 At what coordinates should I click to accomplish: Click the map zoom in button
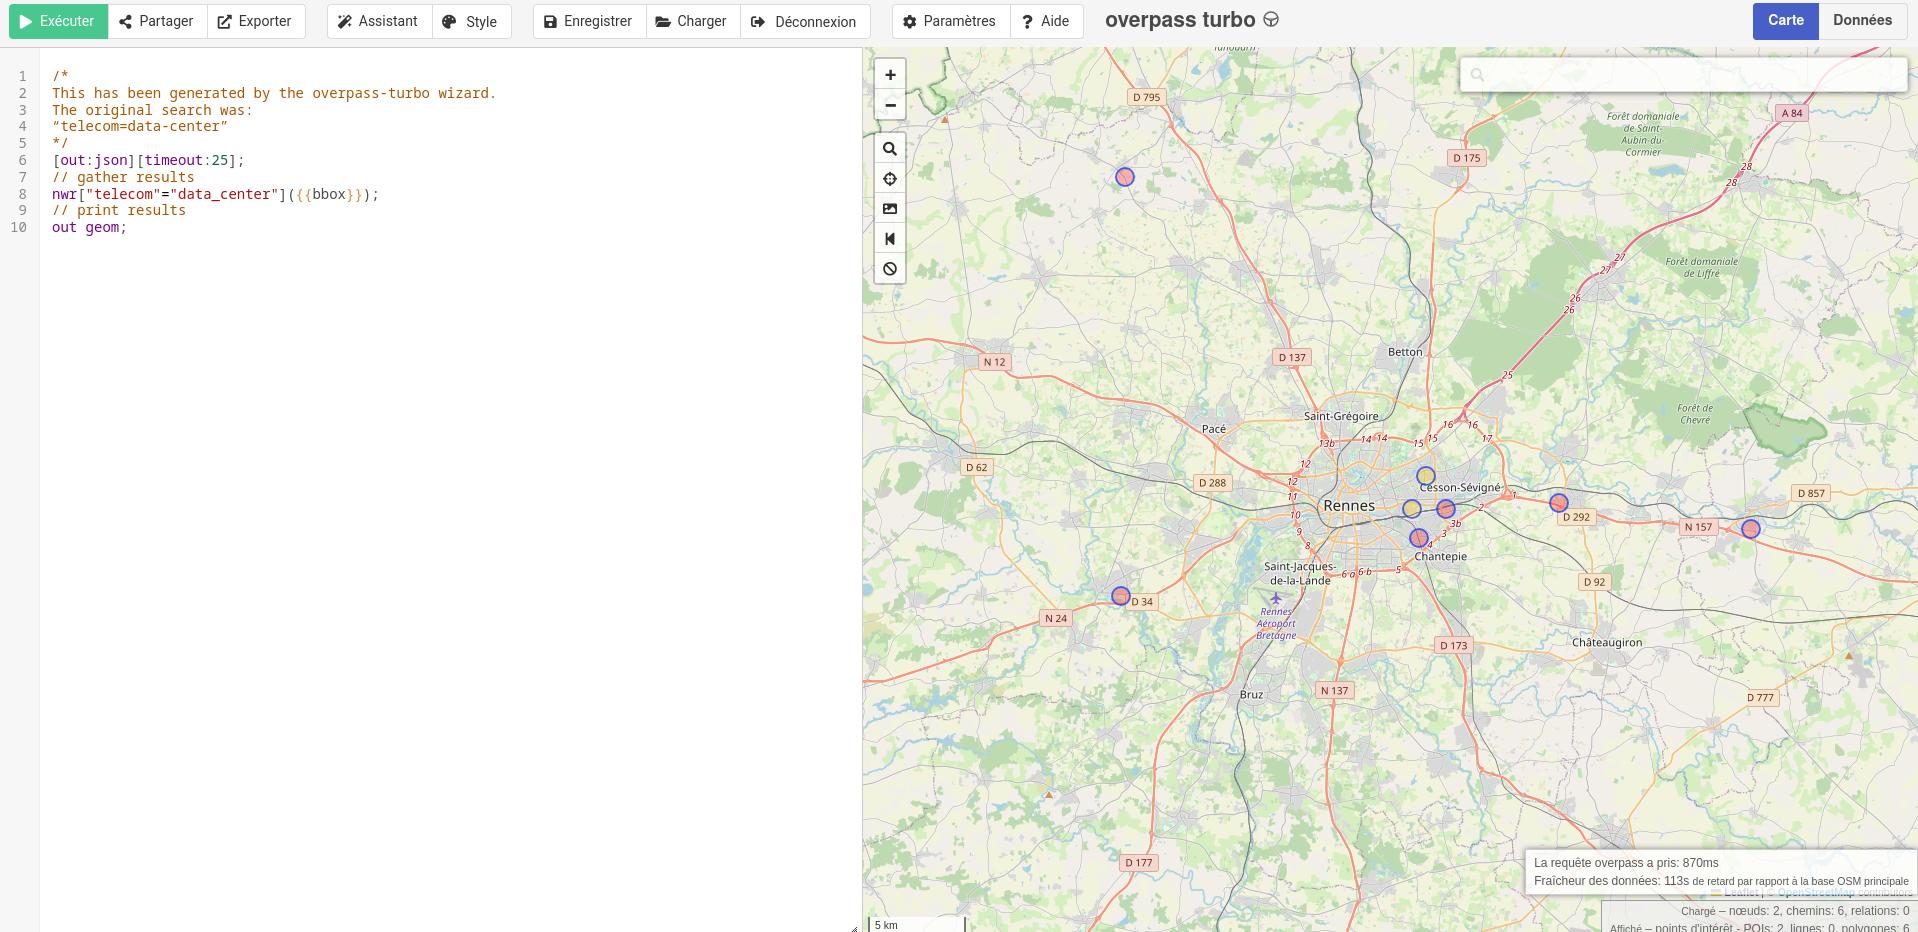click(890, 75)
